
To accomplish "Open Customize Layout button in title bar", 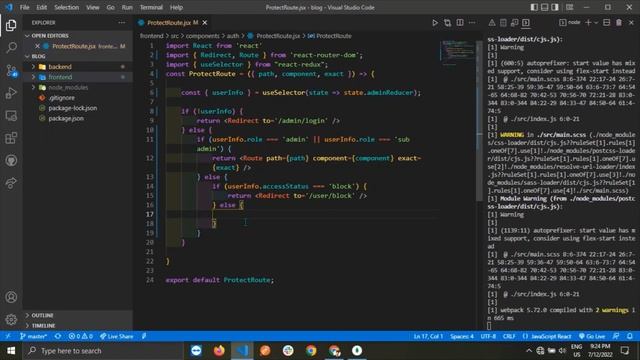I will tap(569, 7).
